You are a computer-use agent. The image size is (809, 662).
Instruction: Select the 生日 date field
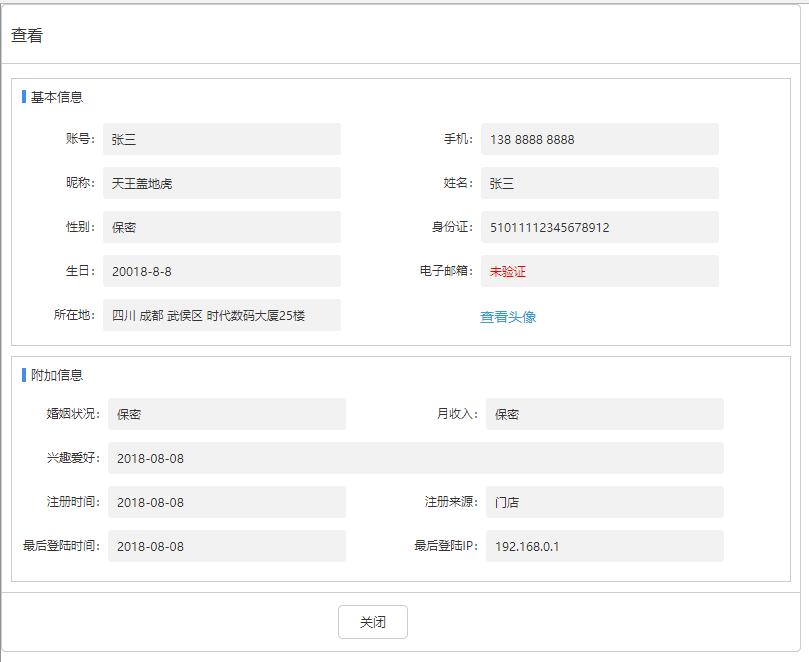(x=221, y=271)
